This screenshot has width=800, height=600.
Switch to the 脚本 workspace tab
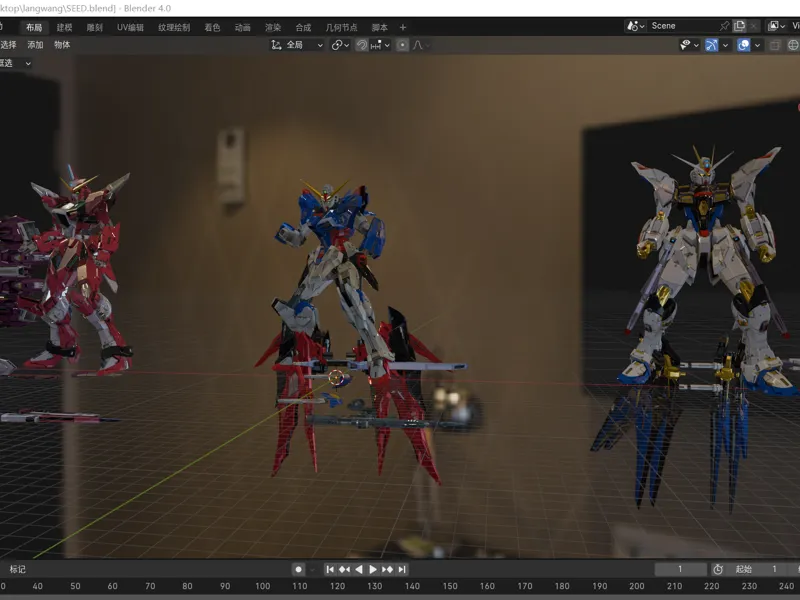(380, 28)
